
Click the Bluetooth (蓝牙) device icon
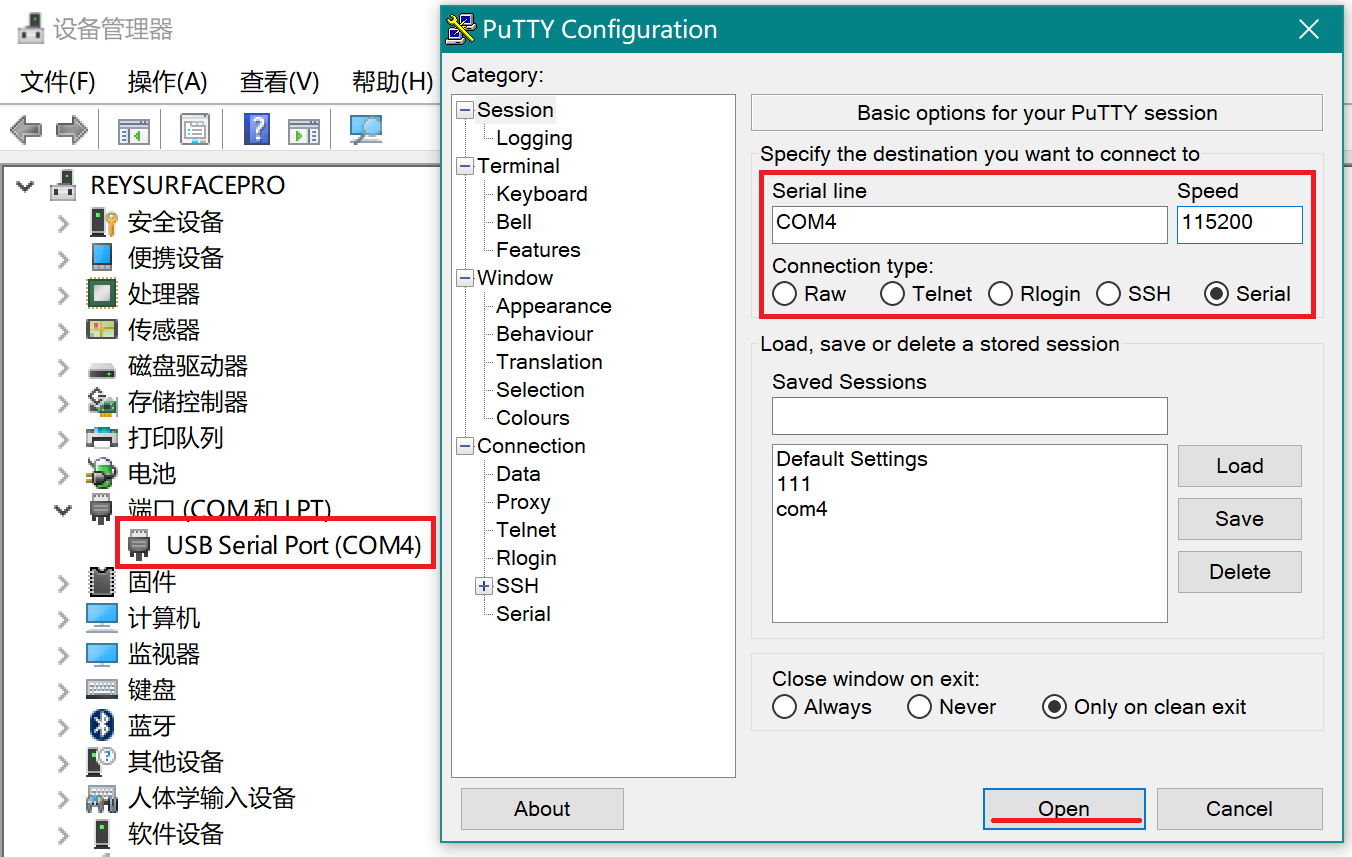(101, 725)
